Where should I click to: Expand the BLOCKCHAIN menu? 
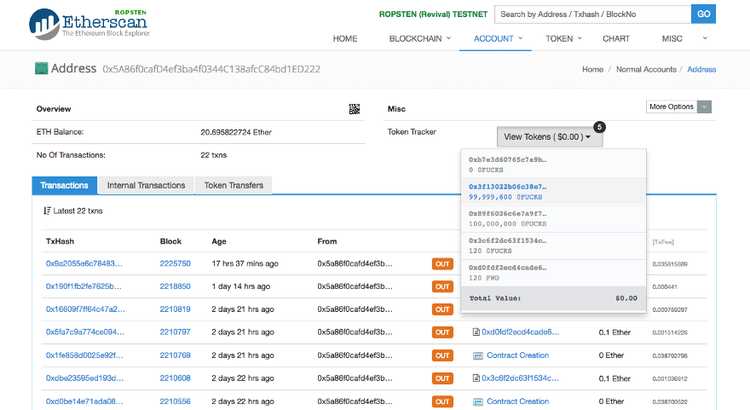tap(419, 38)
